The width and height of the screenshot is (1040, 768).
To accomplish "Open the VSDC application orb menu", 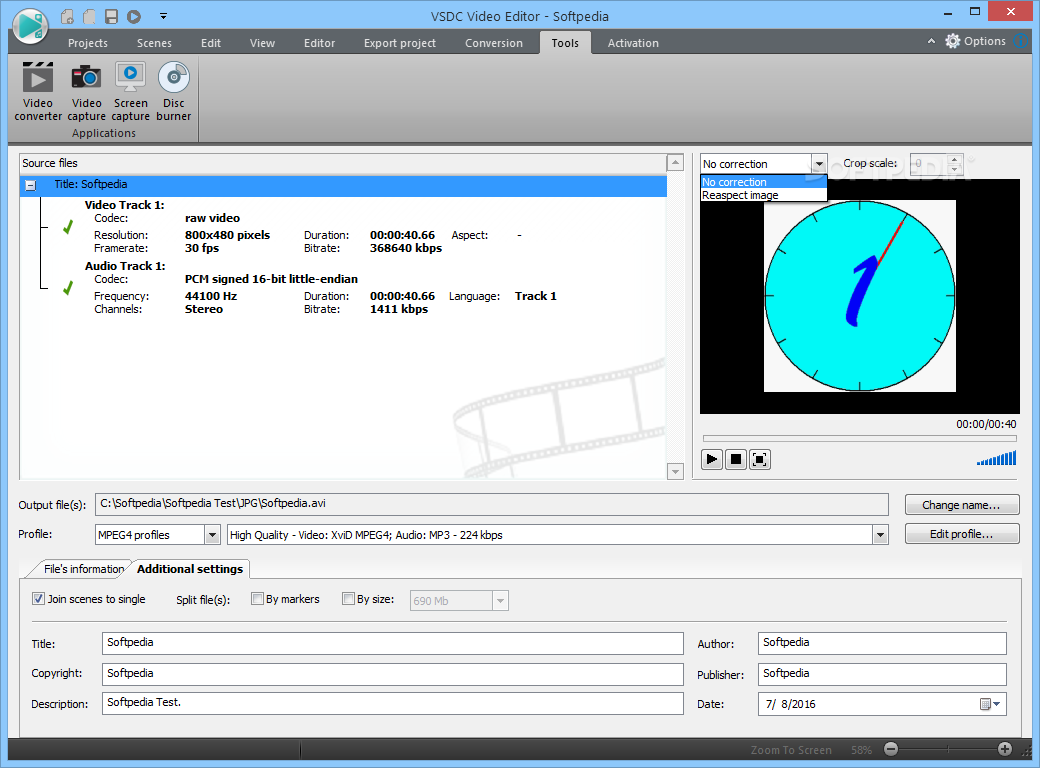I will tap(31, 25).
